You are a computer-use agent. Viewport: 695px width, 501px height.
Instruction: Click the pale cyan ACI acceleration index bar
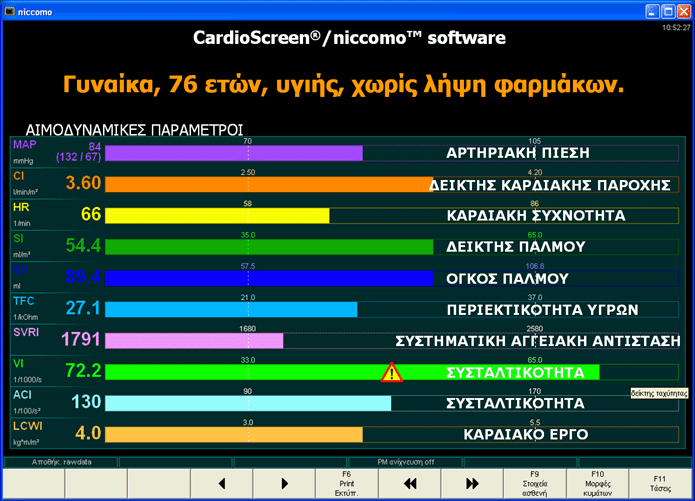pyautogui.click(x=248, y=403)
